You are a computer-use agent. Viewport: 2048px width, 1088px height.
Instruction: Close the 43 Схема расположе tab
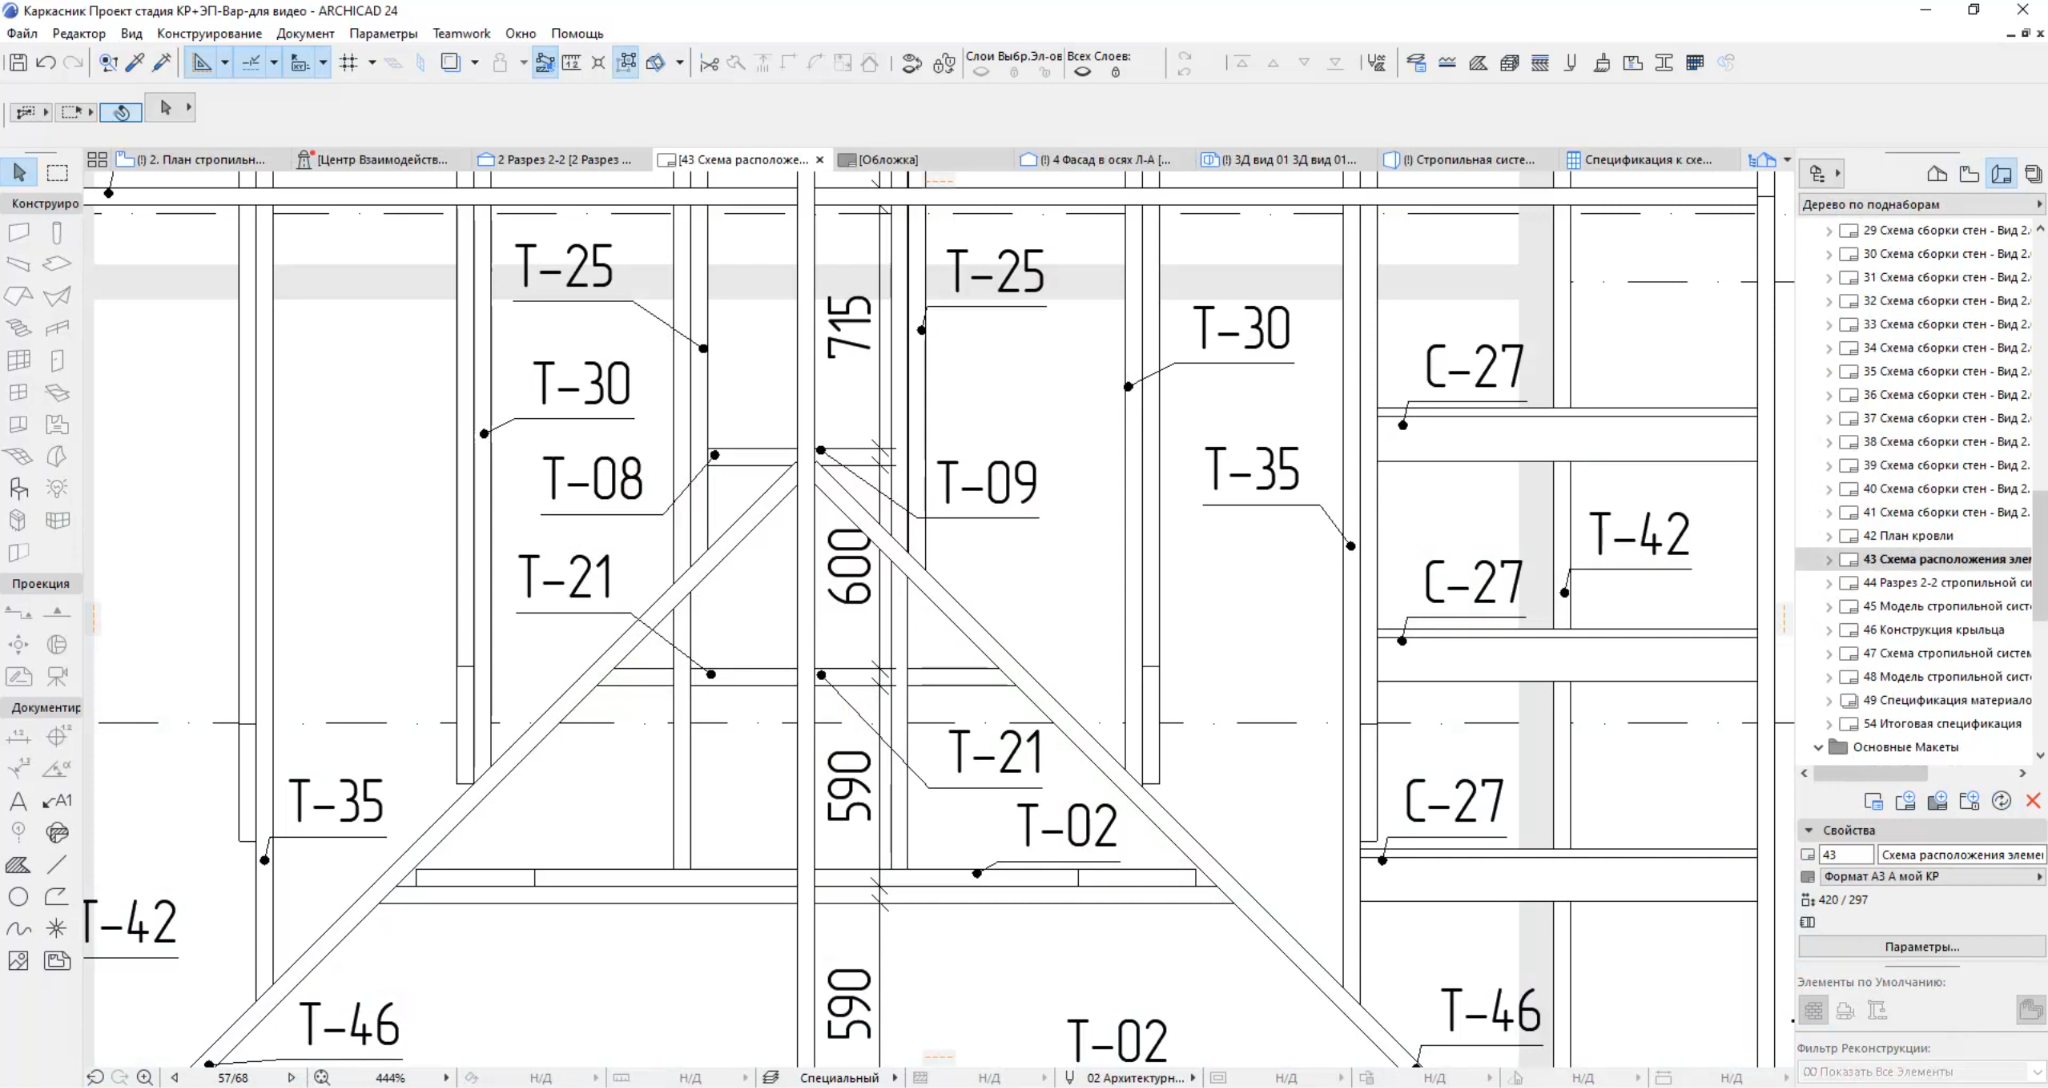click(820, 160)
